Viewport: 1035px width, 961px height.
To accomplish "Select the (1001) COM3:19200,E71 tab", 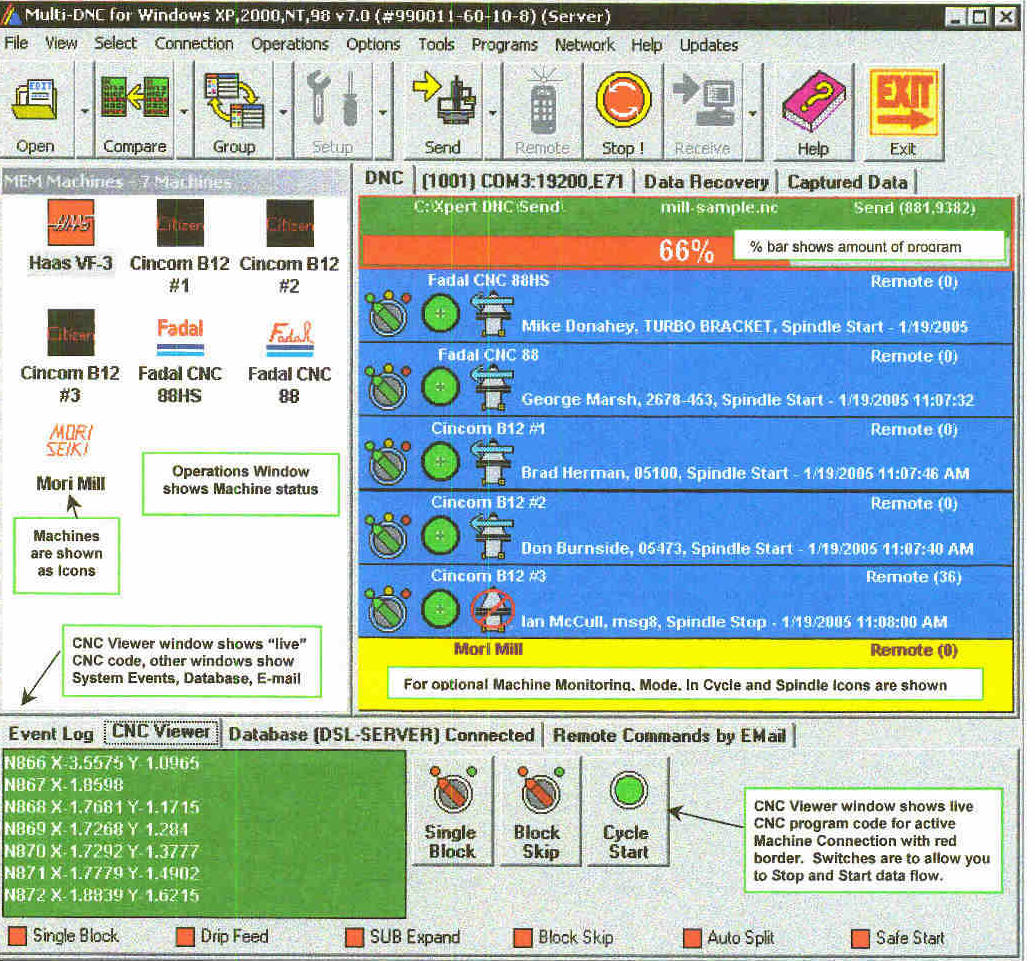I will tap(523, 182).
